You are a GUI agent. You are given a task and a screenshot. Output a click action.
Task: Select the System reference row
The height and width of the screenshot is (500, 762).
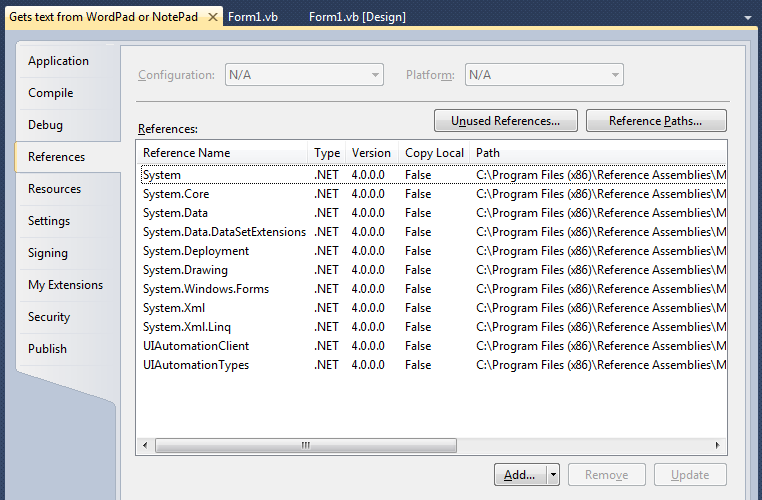tap(433, 175)
